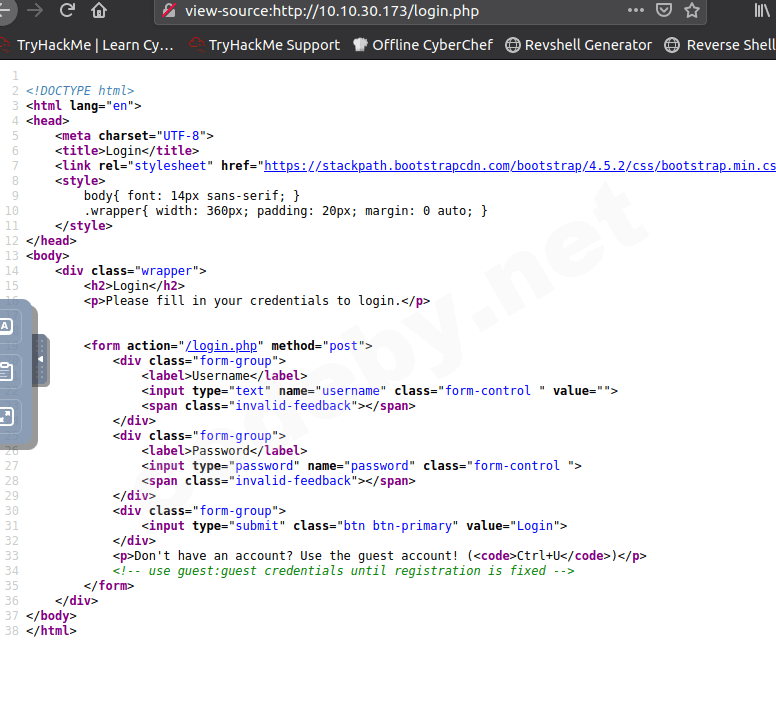The image size is (776, 716).
Task: Click 'Please fill in your credentials' line
Action: tap(257, 301)
